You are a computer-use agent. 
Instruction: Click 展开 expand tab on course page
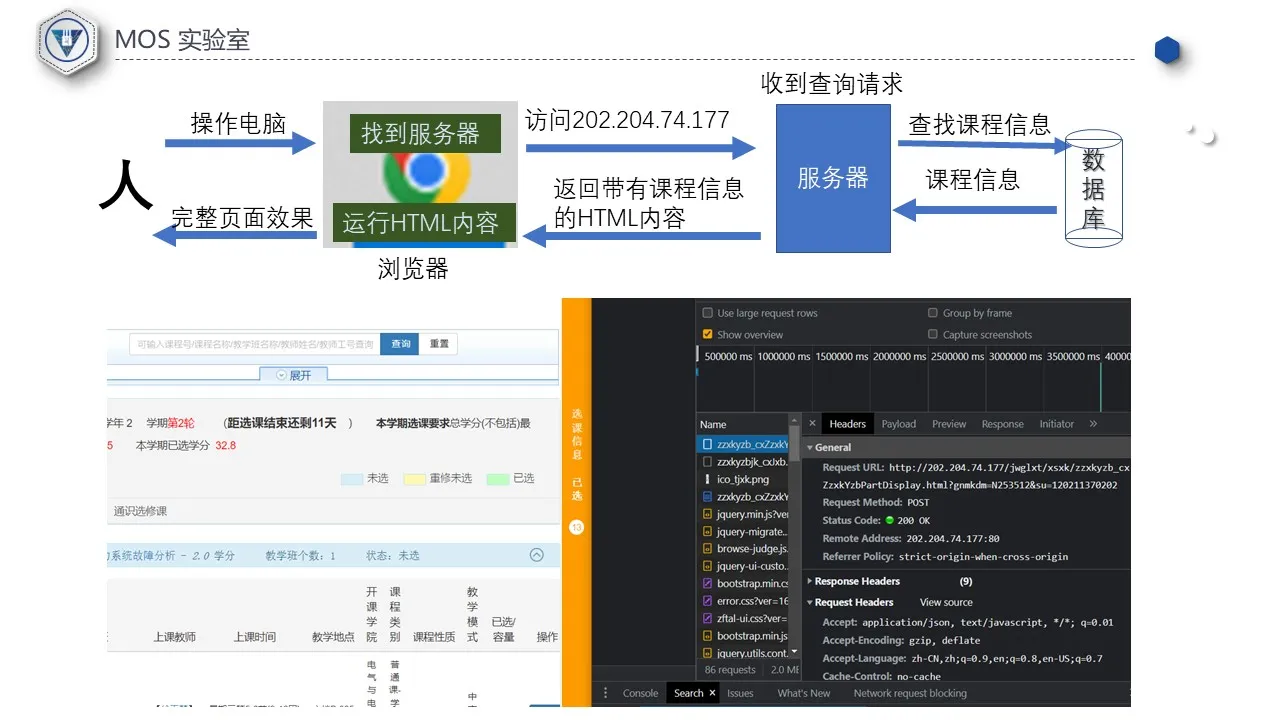(x=293, y=375)
